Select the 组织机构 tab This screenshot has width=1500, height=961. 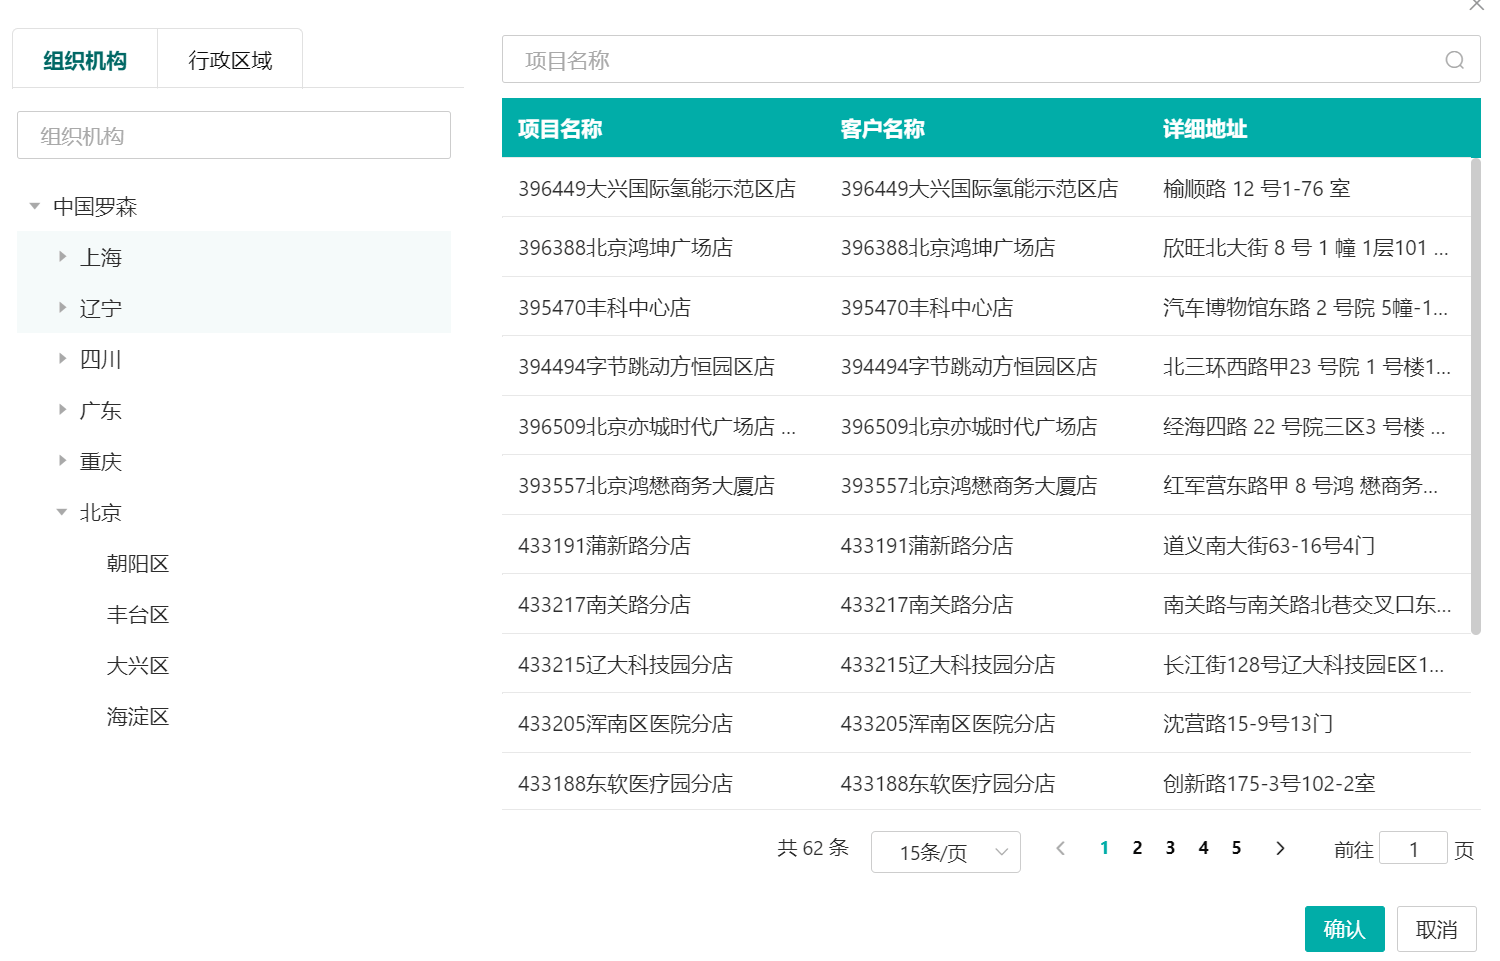pos(85,60)
